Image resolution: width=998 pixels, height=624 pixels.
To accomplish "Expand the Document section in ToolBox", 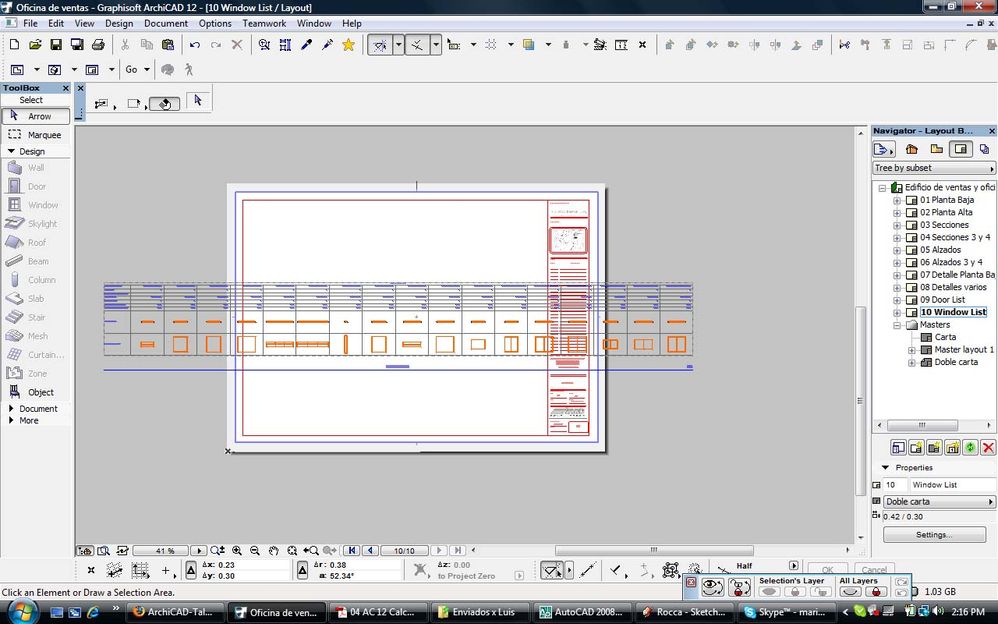I will (x=11, y=409).
